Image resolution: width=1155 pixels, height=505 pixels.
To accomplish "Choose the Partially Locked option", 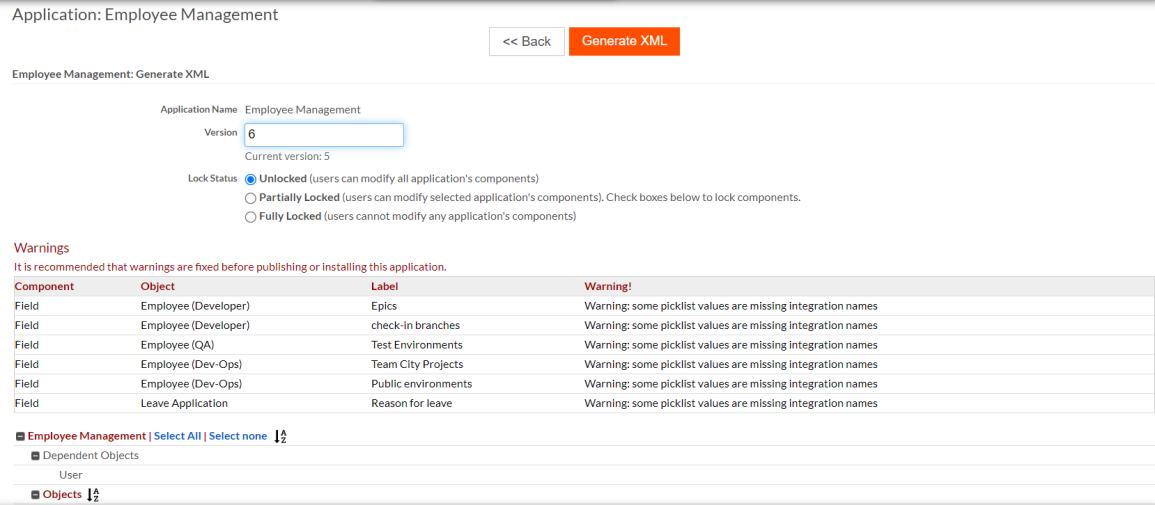I will [251, 198].
